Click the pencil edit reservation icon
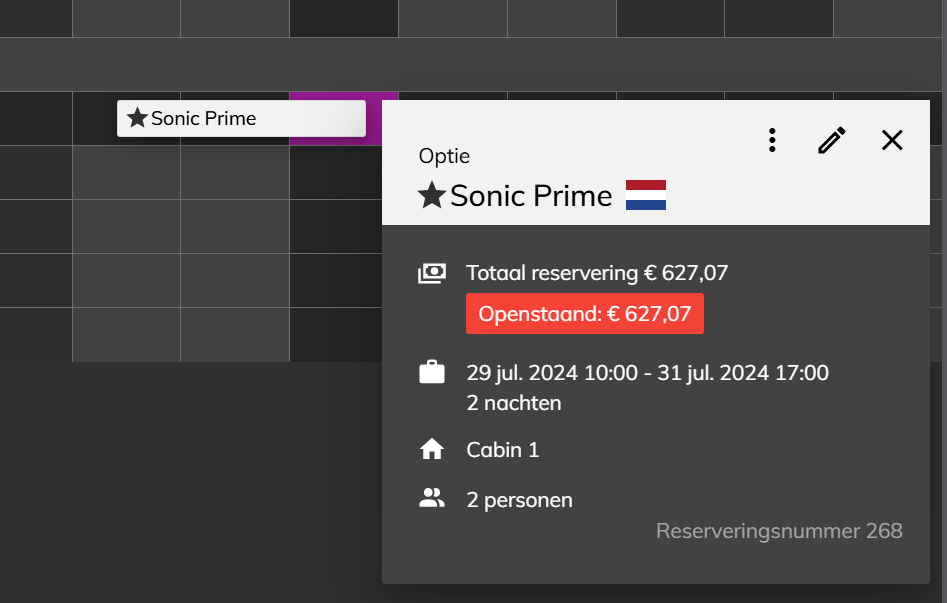Image resolution: width=947 pixels, height=603 pixels. pyautogui.click(x=832, y=140)
